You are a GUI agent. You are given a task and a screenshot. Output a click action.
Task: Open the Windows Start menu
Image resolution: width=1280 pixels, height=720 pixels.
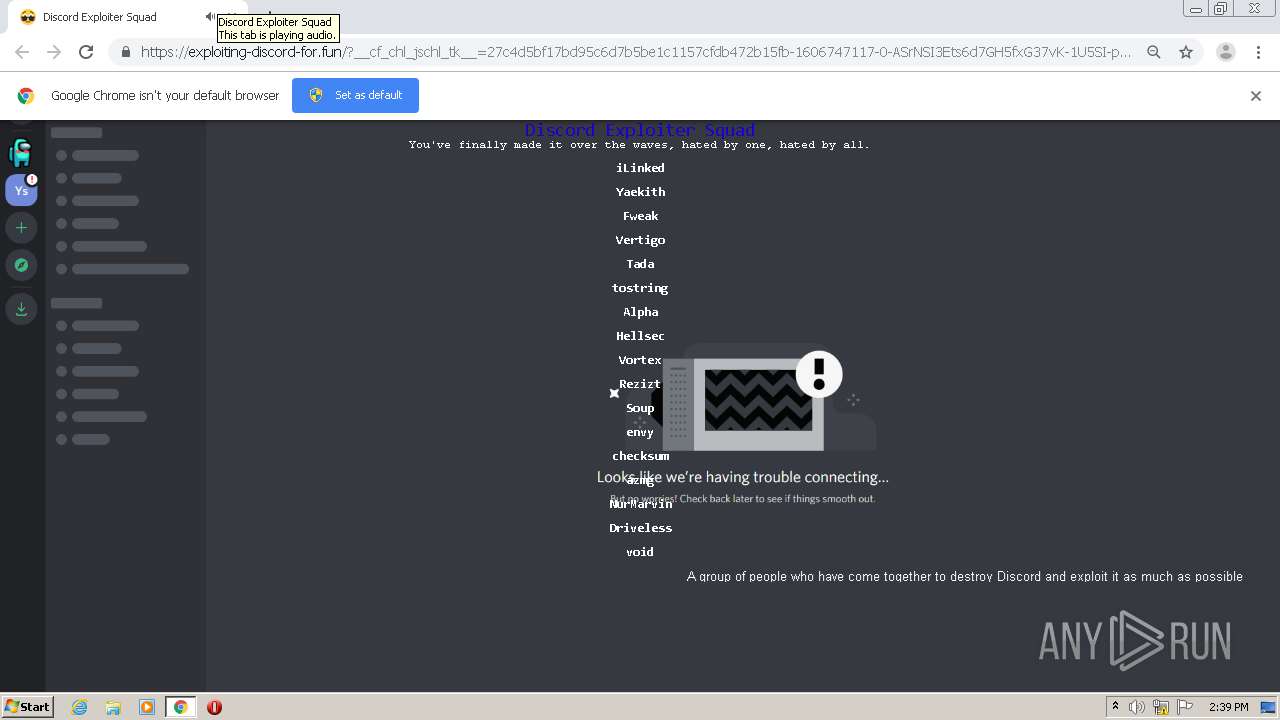point(28,706)
